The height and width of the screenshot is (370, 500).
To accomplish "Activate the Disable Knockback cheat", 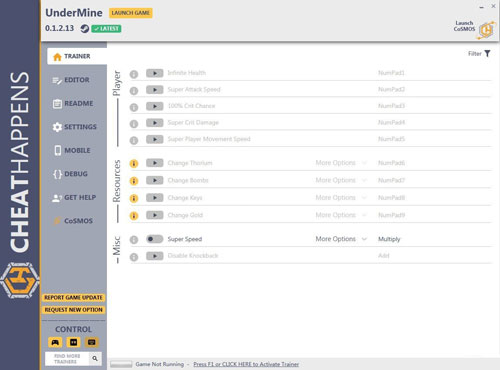I will pos(155,256).
